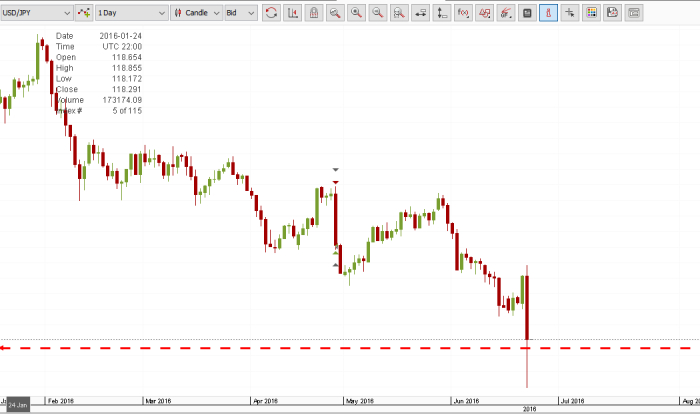Image resolution: width=700 pixels, height=414 pixels.
Task: Click the grey down triangle marker above May
Action: (x=336, y=170)
